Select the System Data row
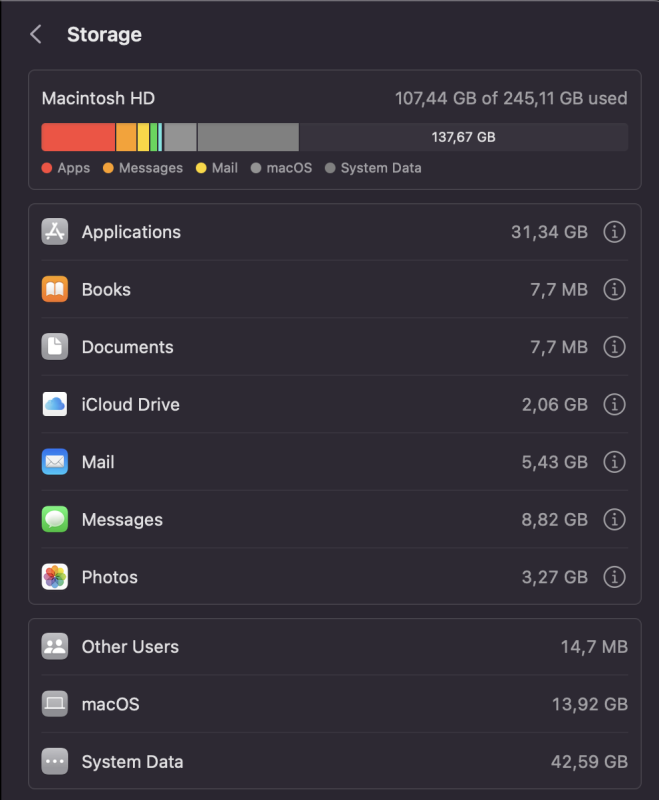The height and width of the screenshot is (800, 659). (x=335, y=762)
